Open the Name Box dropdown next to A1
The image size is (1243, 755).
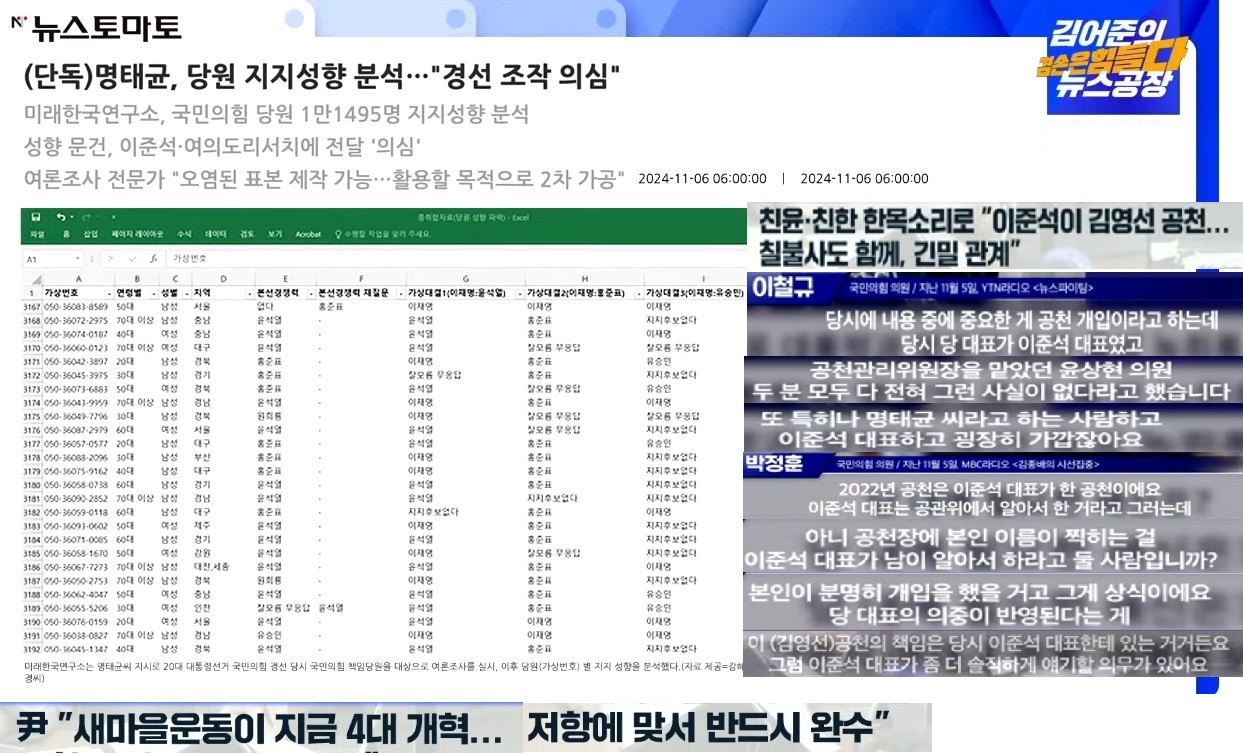pyautogui.click(x=78, y=259)
